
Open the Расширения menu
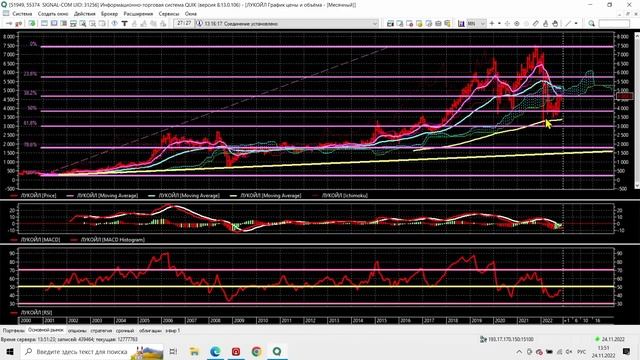[x=138, y=13]
